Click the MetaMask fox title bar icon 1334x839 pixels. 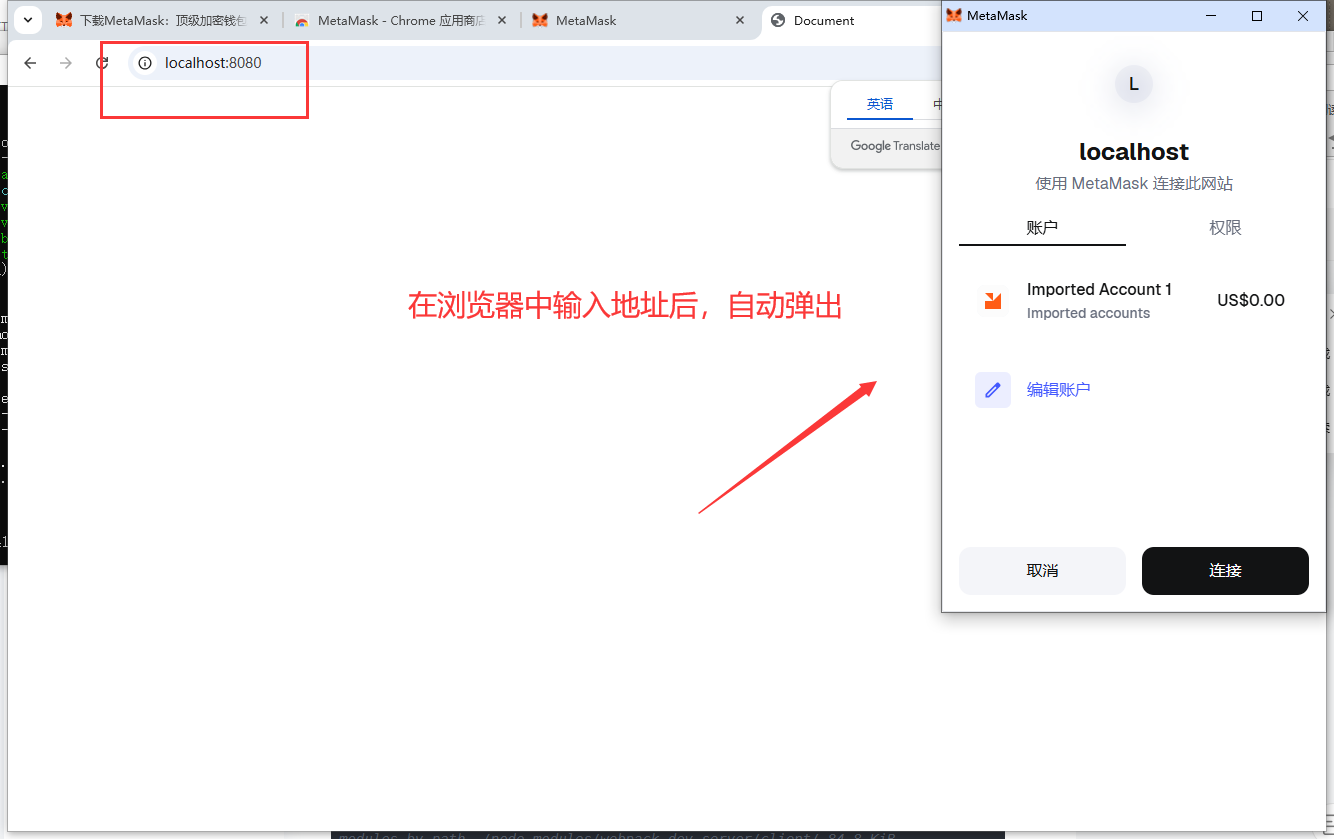(954, 15)
